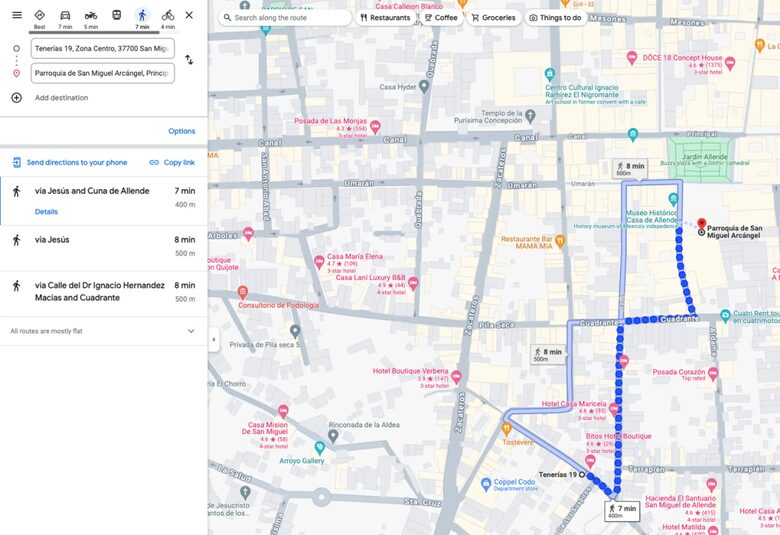Click Posada de Las Monjas hotel pin

376,126
